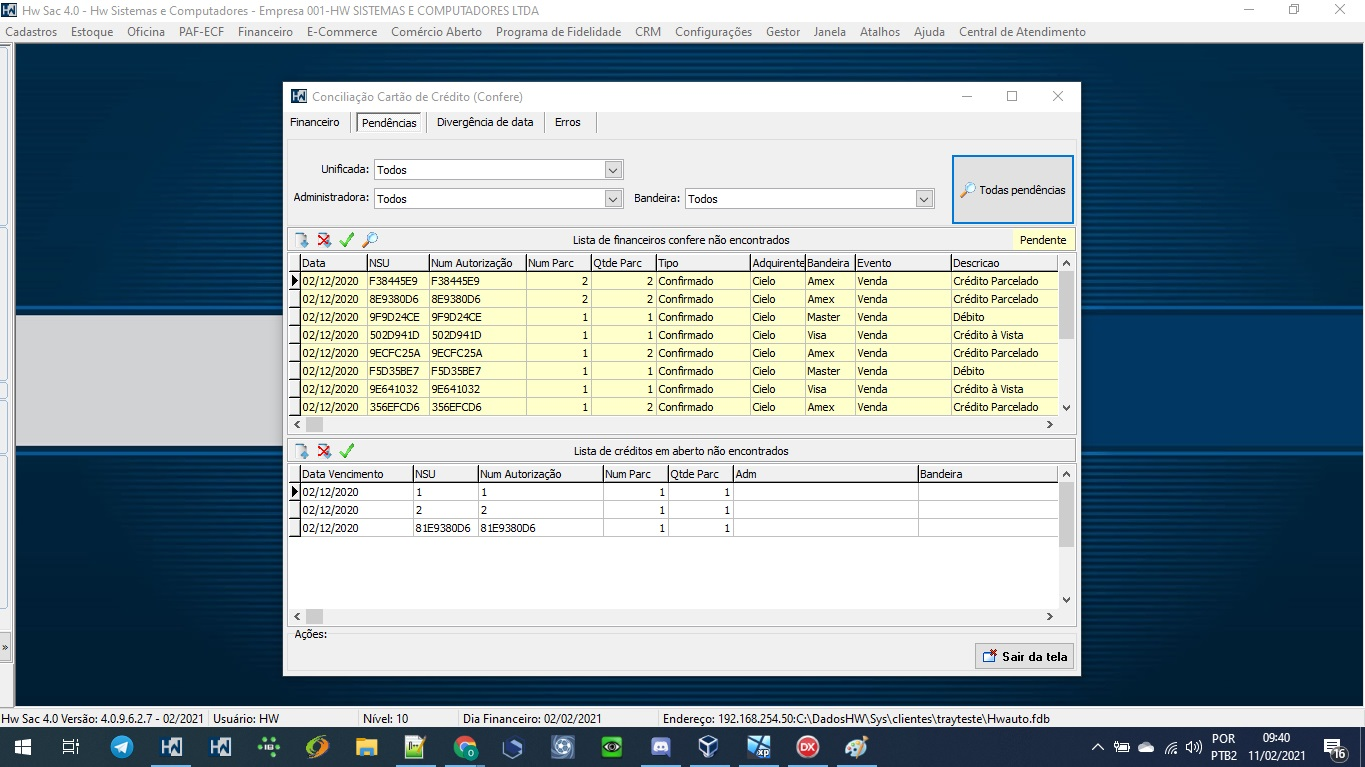Click the red X icon in the créditos em aberto toolbar

point(324,451)
